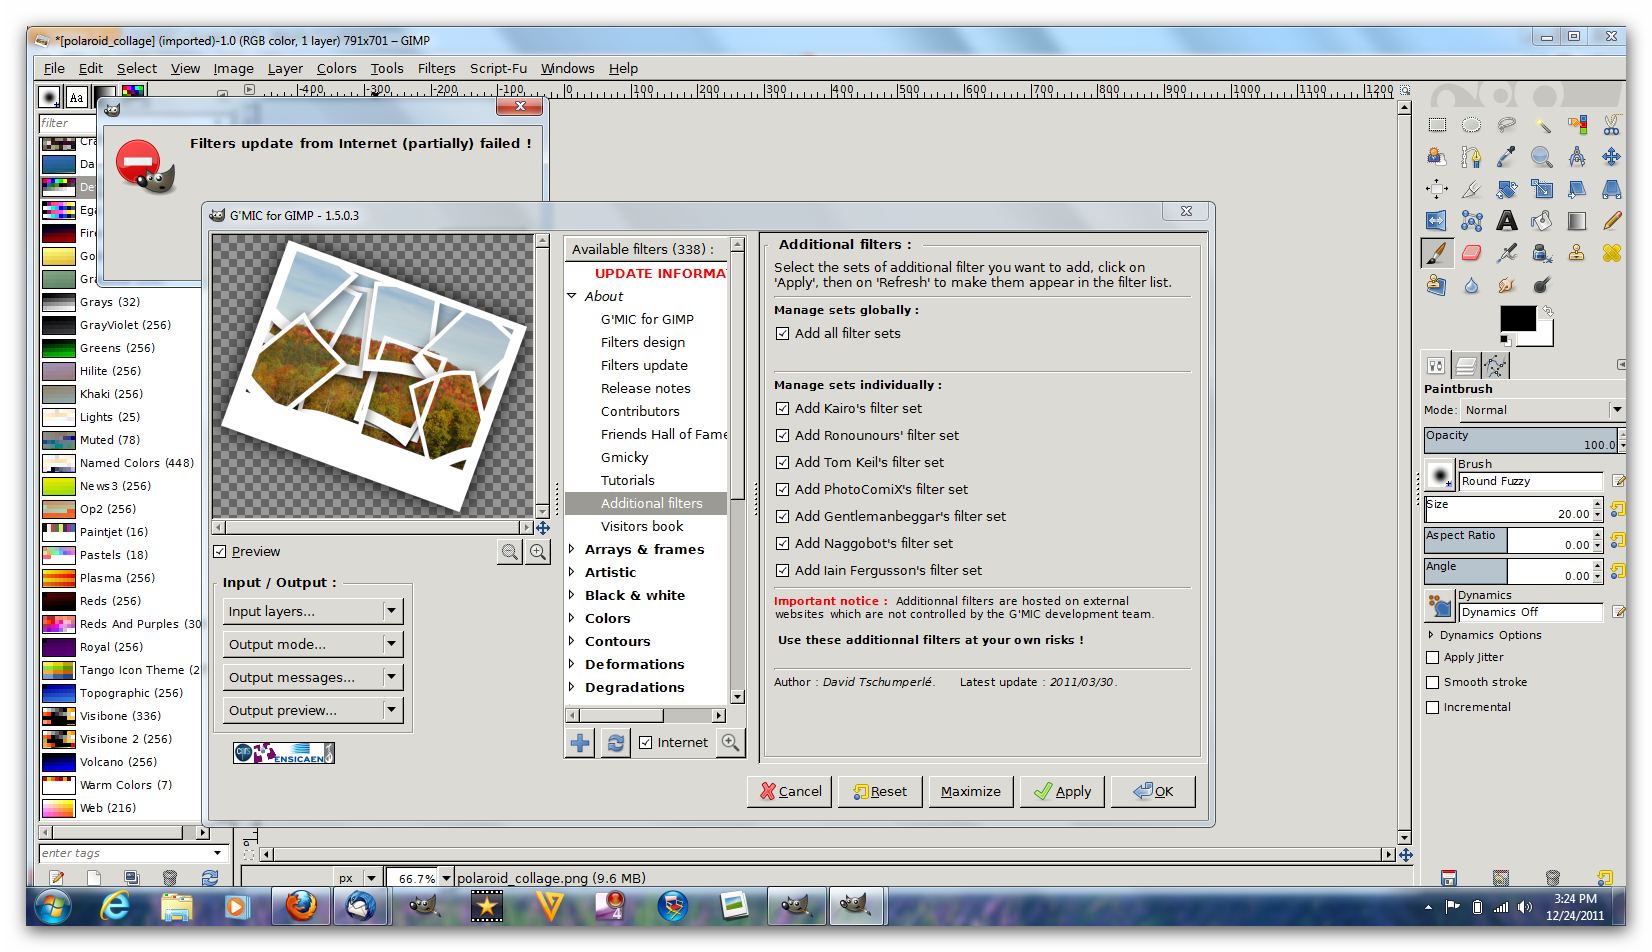Choose the Paths pen tool
Viewport: 1652px width, 952px height.
(1471, 157)
